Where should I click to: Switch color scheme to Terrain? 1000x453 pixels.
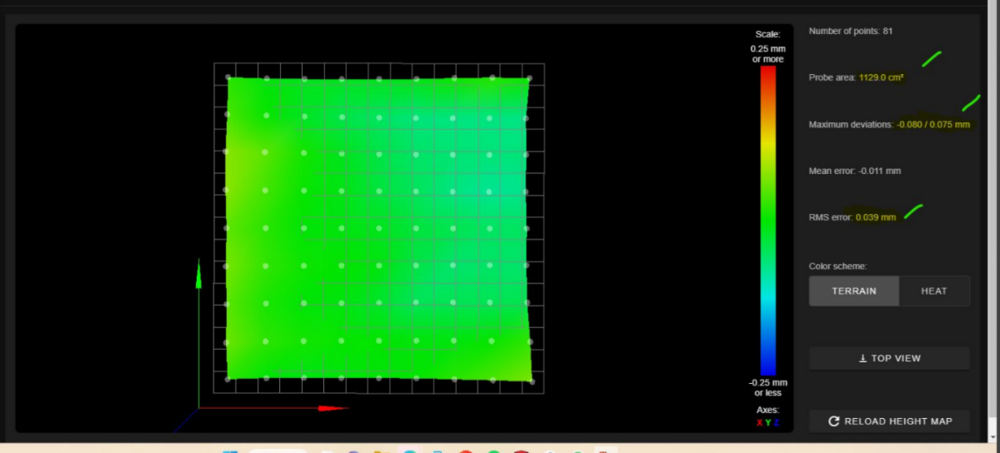(854, 291)
